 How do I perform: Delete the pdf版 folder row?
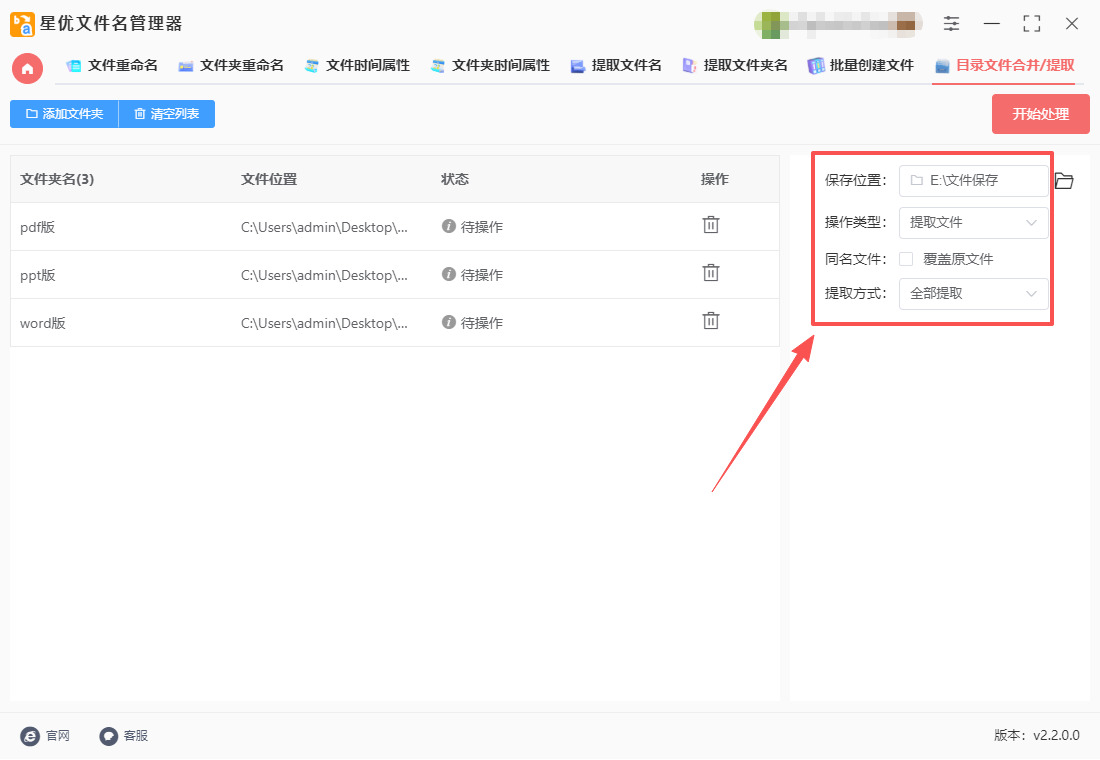(x=711, y=225)
